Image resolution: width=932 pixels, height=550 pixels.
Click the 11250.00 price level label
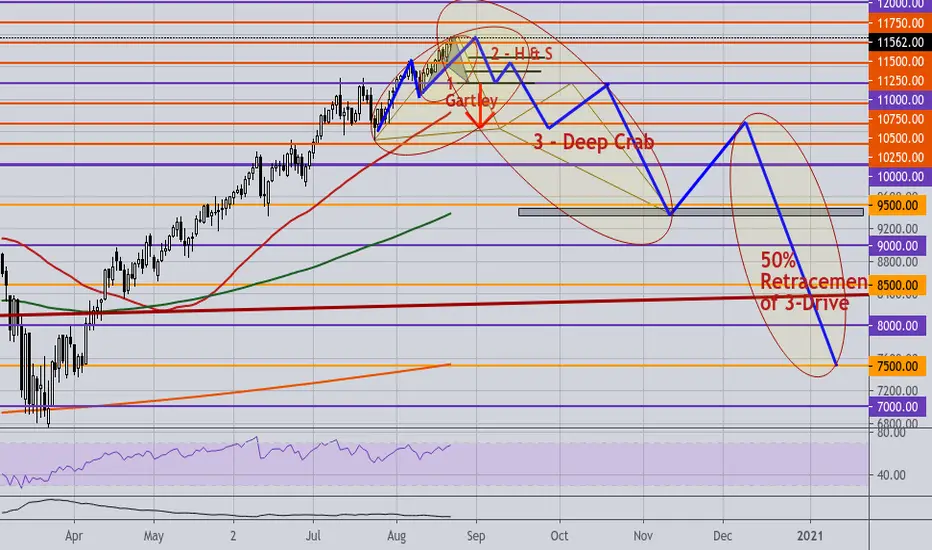coord(898,80)
